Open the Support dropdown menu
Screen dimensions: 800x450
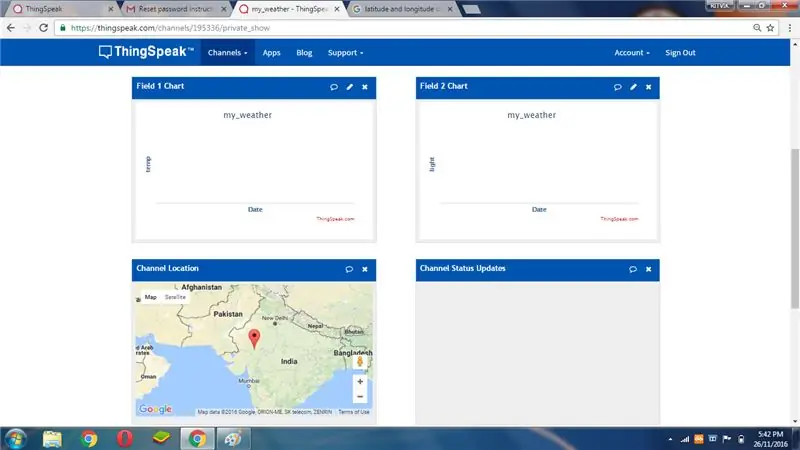point(345,53)
